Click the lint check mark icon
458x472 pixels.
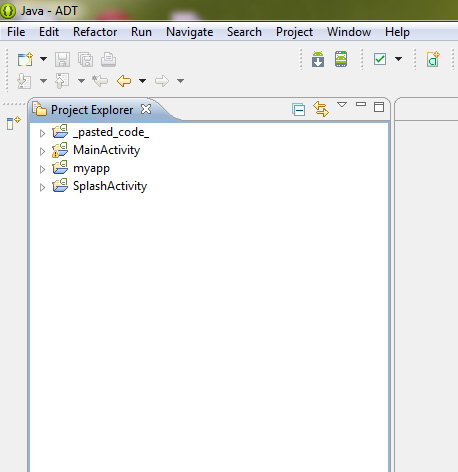click(380, 59)
